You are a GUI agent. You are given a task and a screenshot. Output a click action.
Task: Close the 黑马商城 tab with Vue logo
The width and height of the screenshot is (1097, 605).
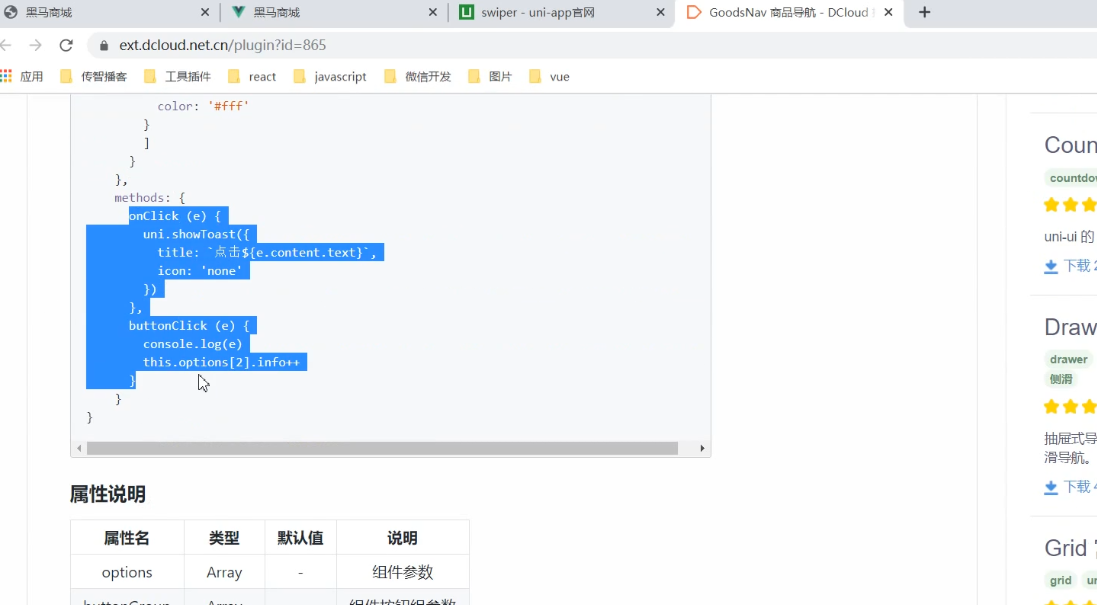click(x=433, y=13)
